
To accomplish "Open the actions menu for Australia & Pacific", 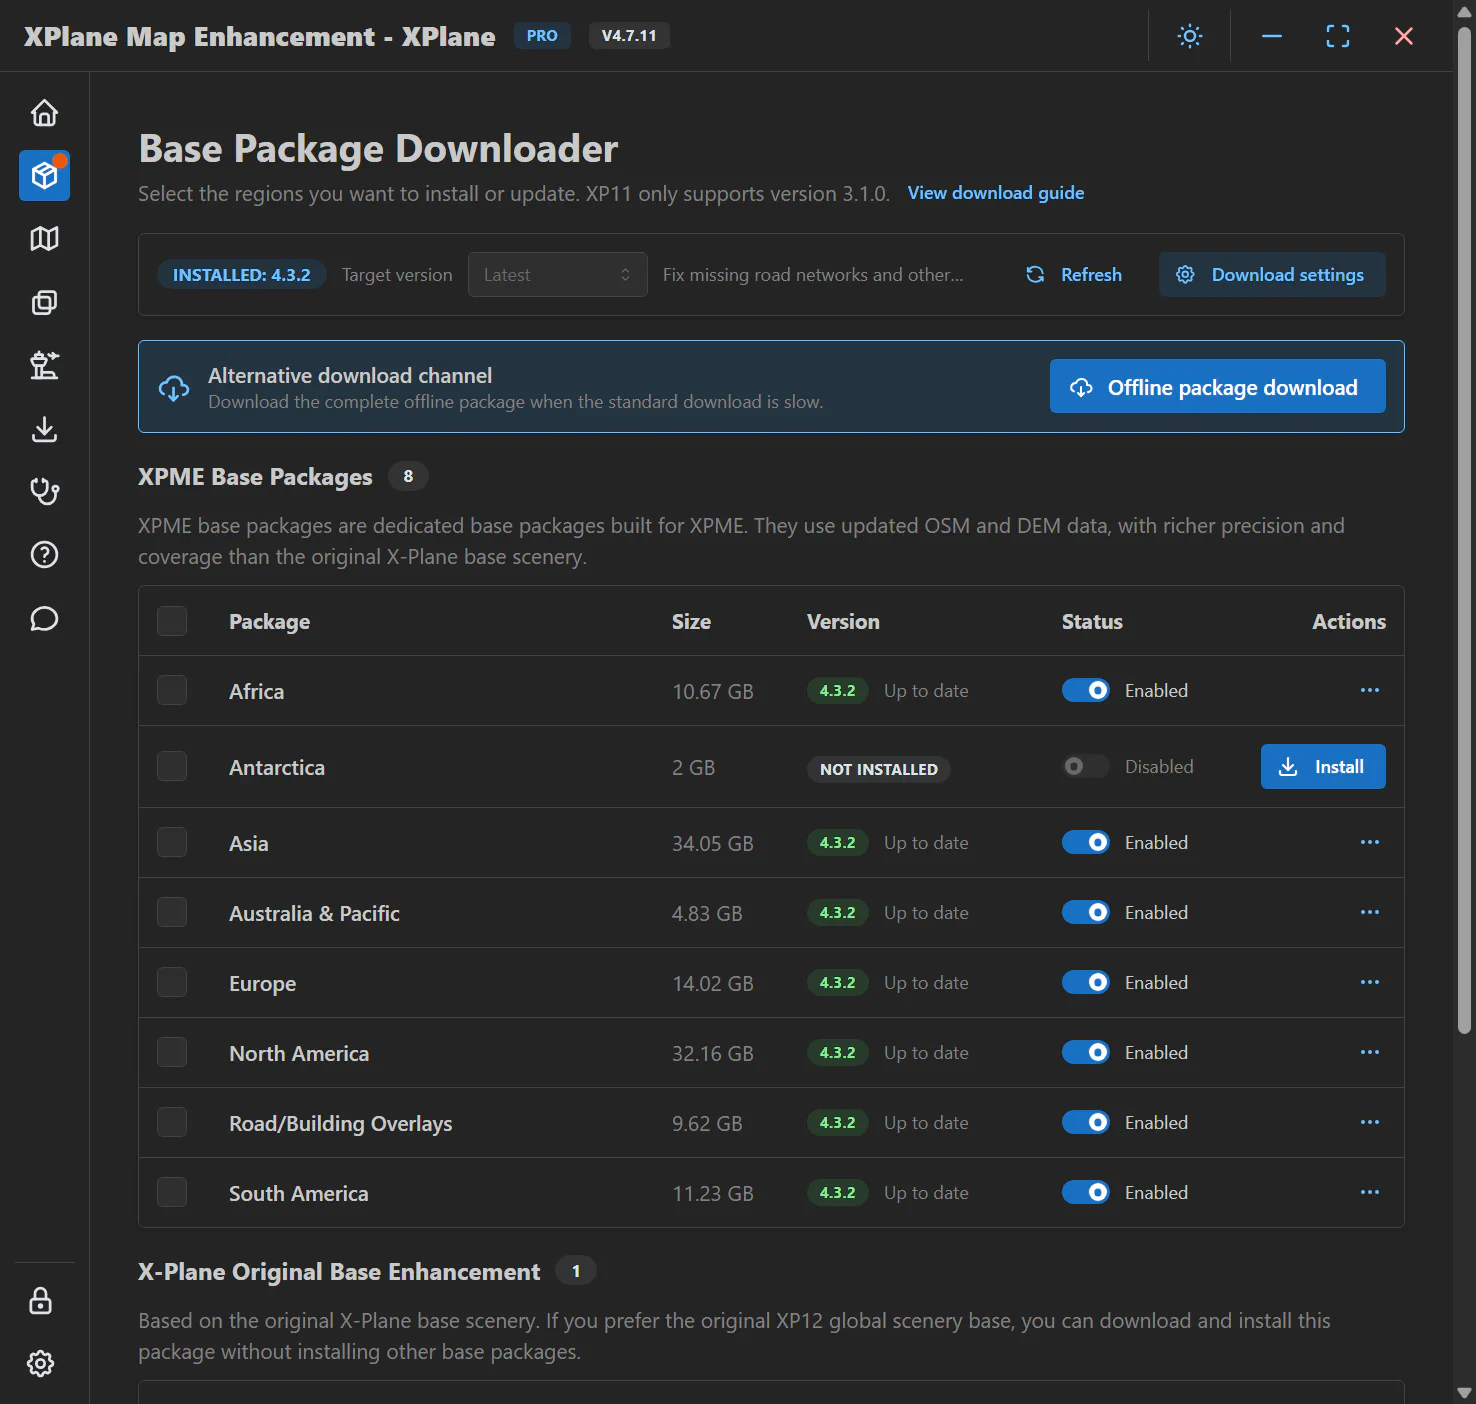I will pos(1369,912).
